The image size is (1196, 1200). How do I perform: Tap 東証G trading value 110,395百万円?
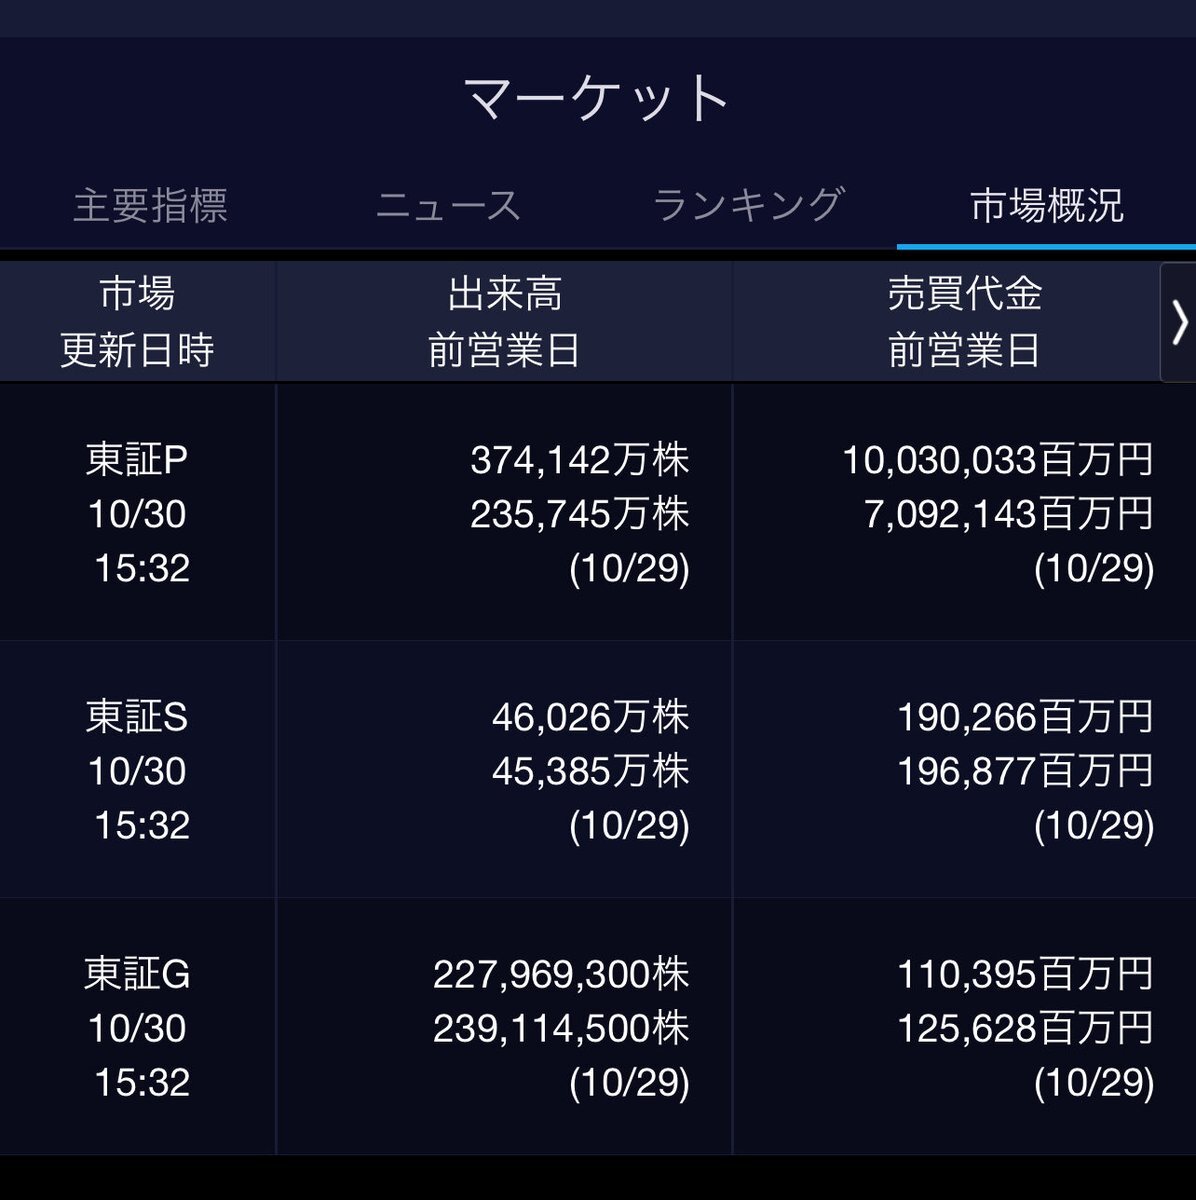point(1024,974)
